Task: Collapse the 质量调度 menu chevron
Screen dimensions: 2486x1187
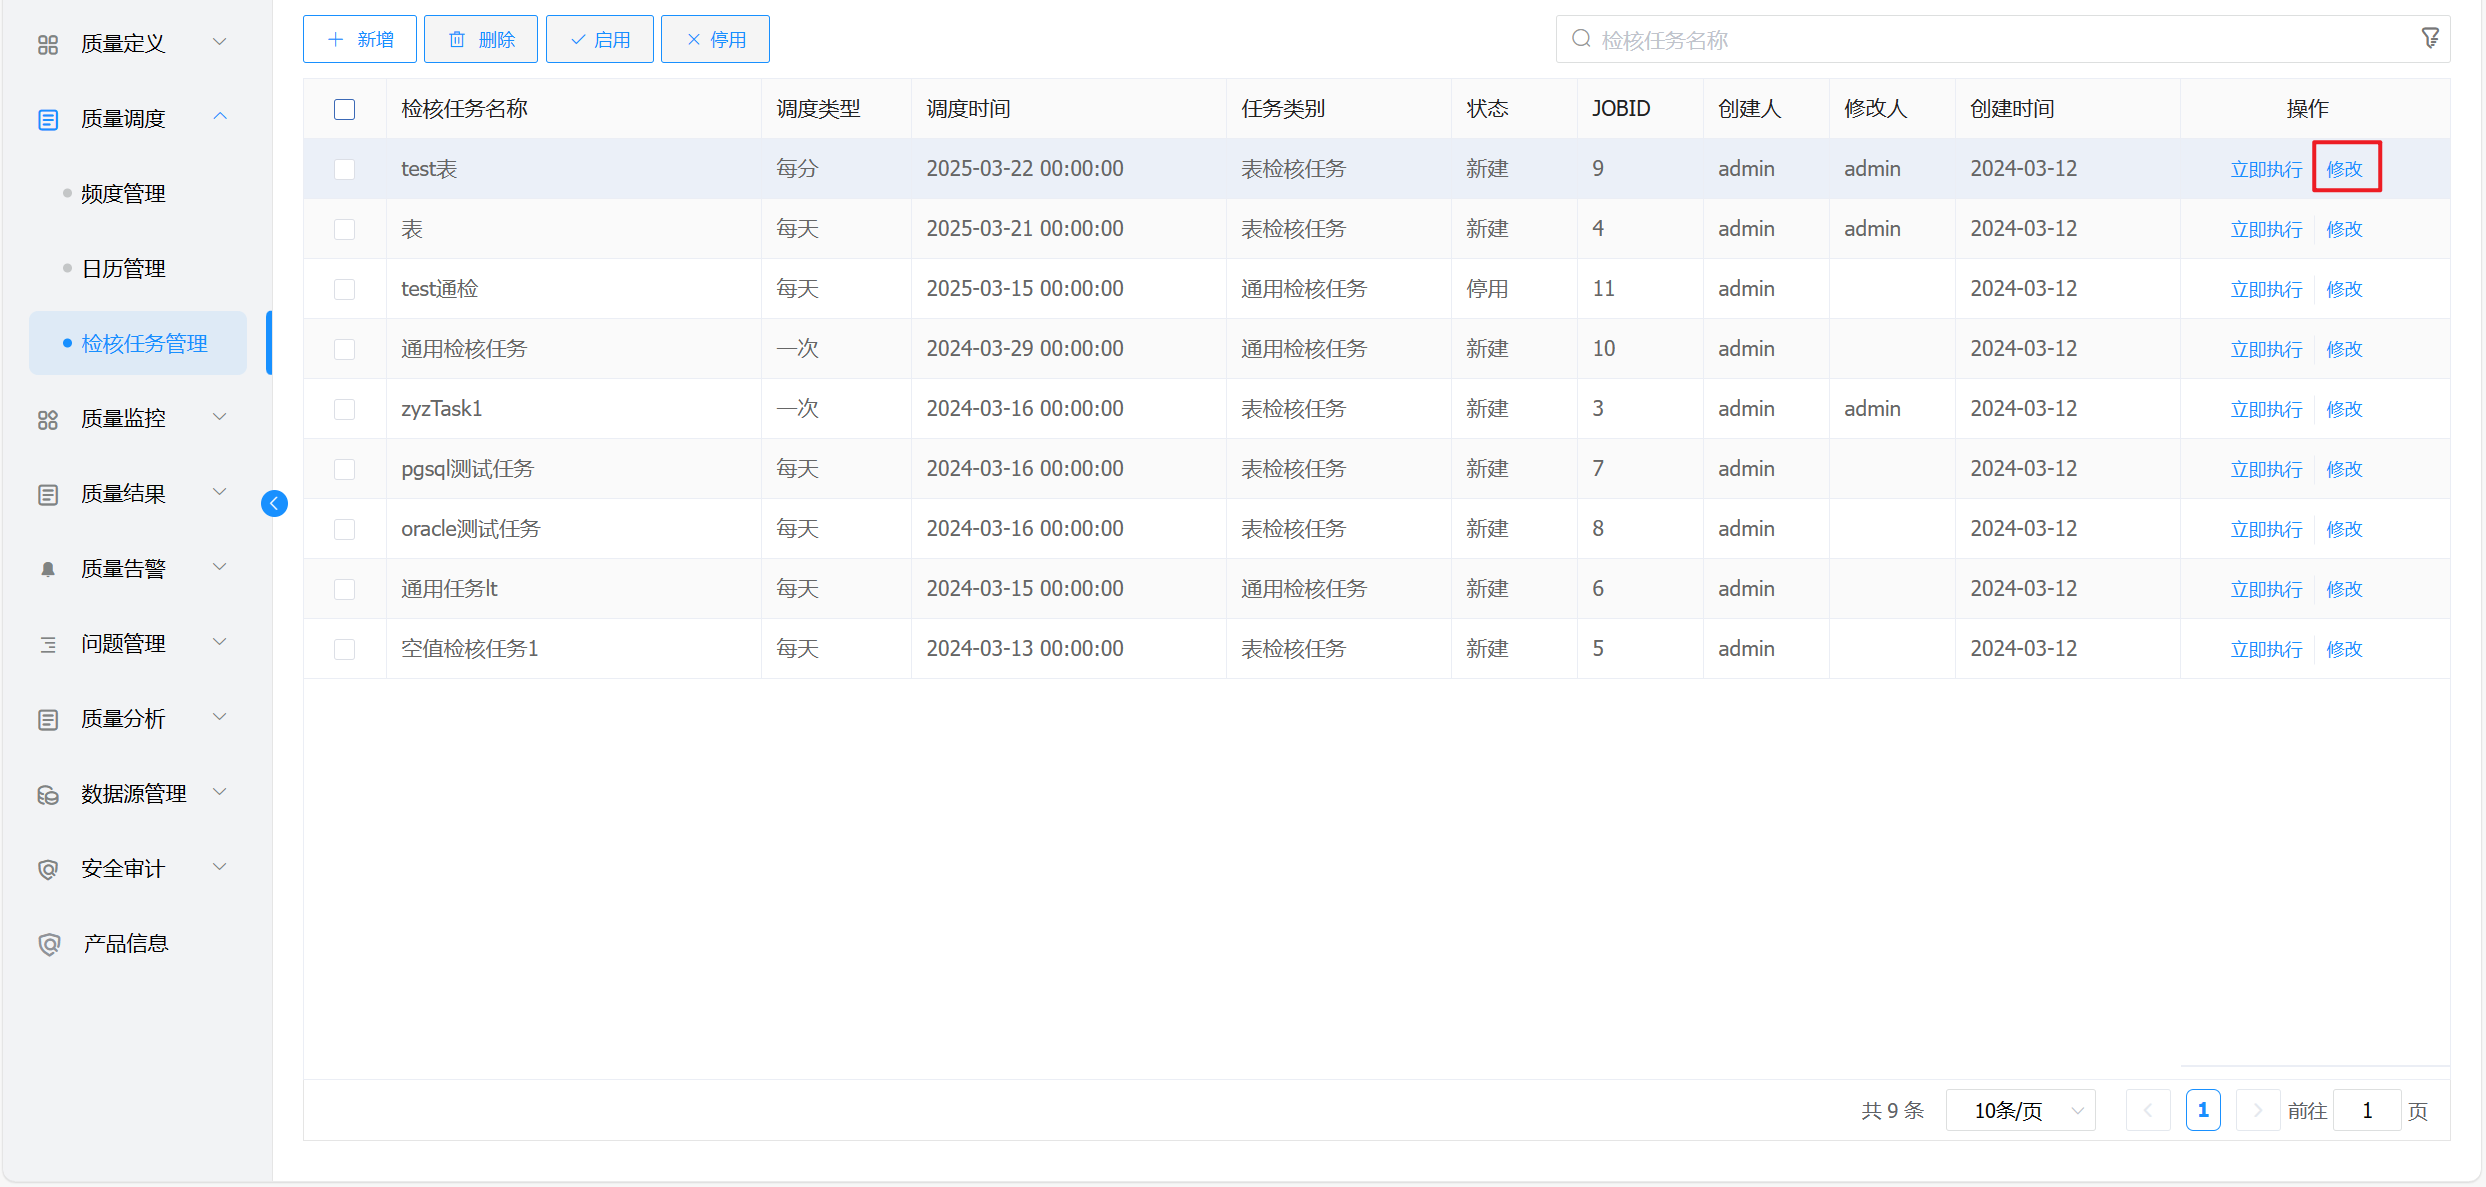Action: click(220, 117)
